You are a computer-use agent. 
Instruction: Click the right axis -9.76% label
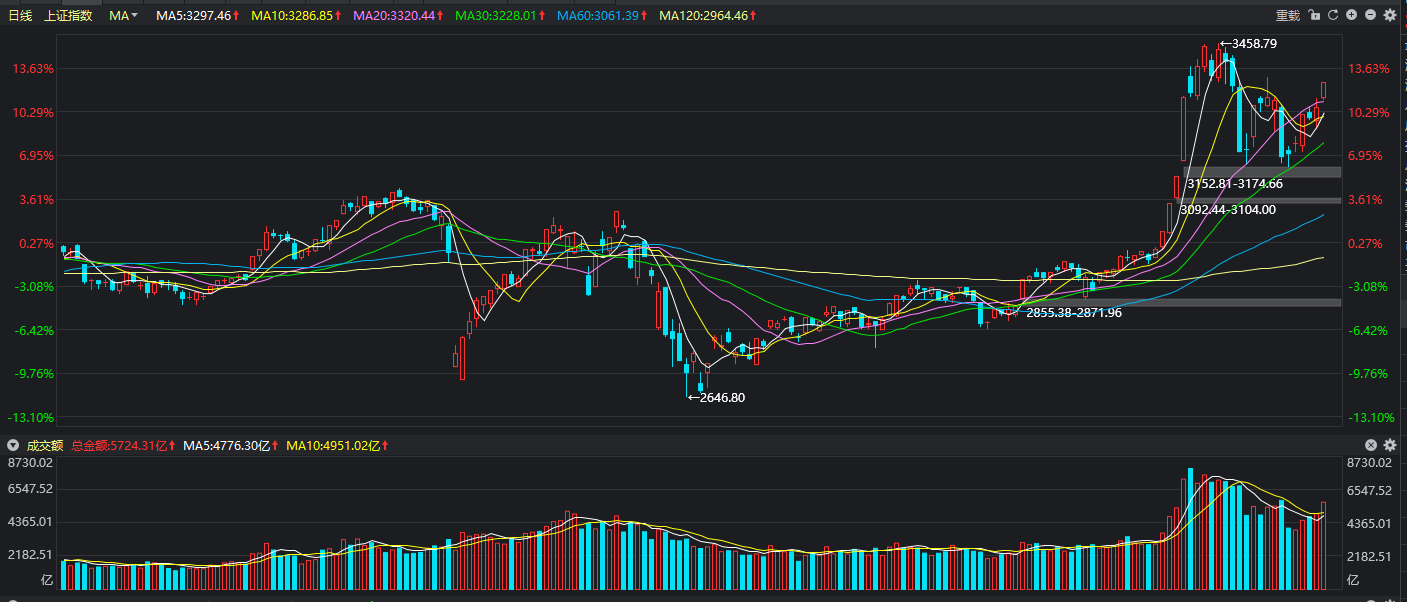[1369, 374]
